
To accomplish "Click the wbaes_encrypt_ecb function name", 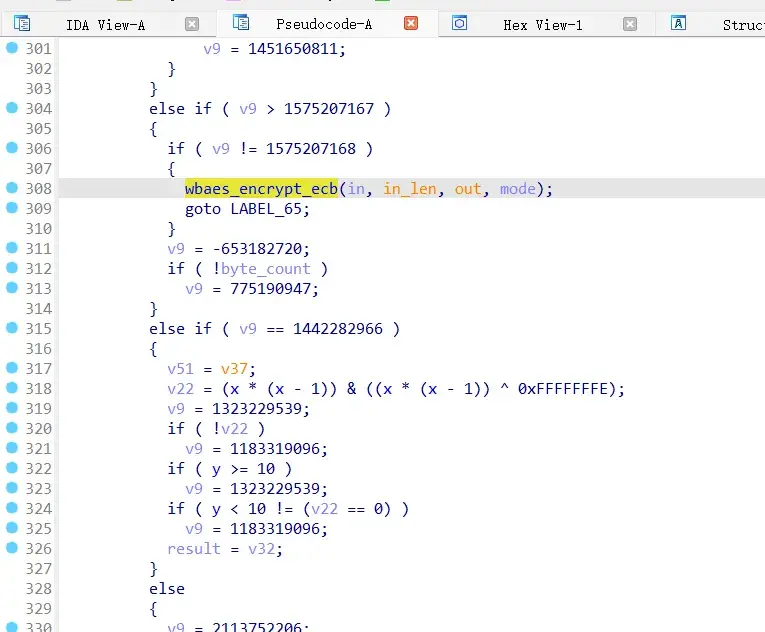I will [x=261, y=189].
